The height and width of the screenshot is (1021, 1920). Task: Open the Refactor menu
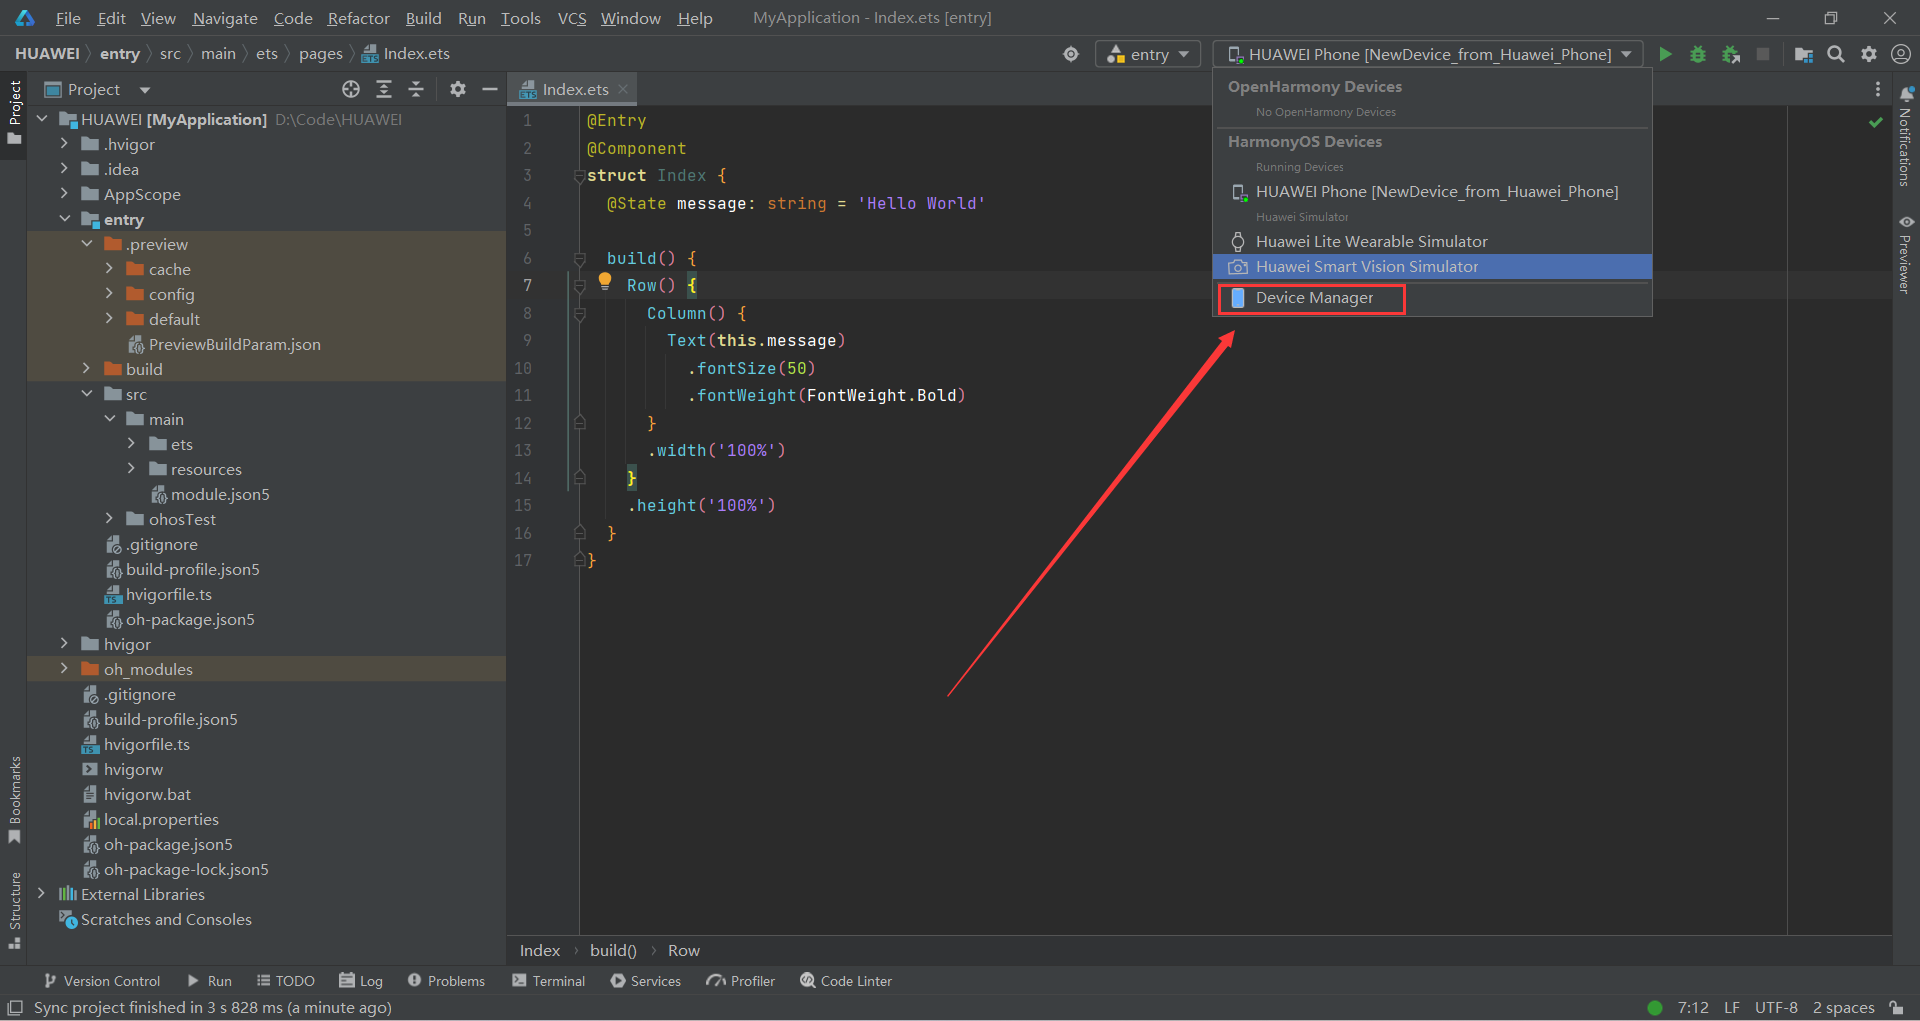pos(358,18)
